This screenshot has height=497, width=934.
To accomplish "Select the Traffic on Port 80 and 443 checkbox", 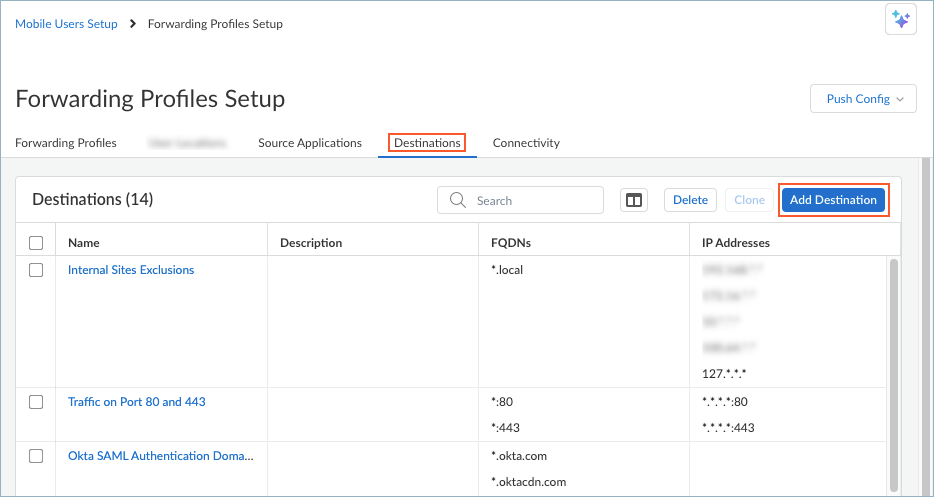I will point(36,402).
